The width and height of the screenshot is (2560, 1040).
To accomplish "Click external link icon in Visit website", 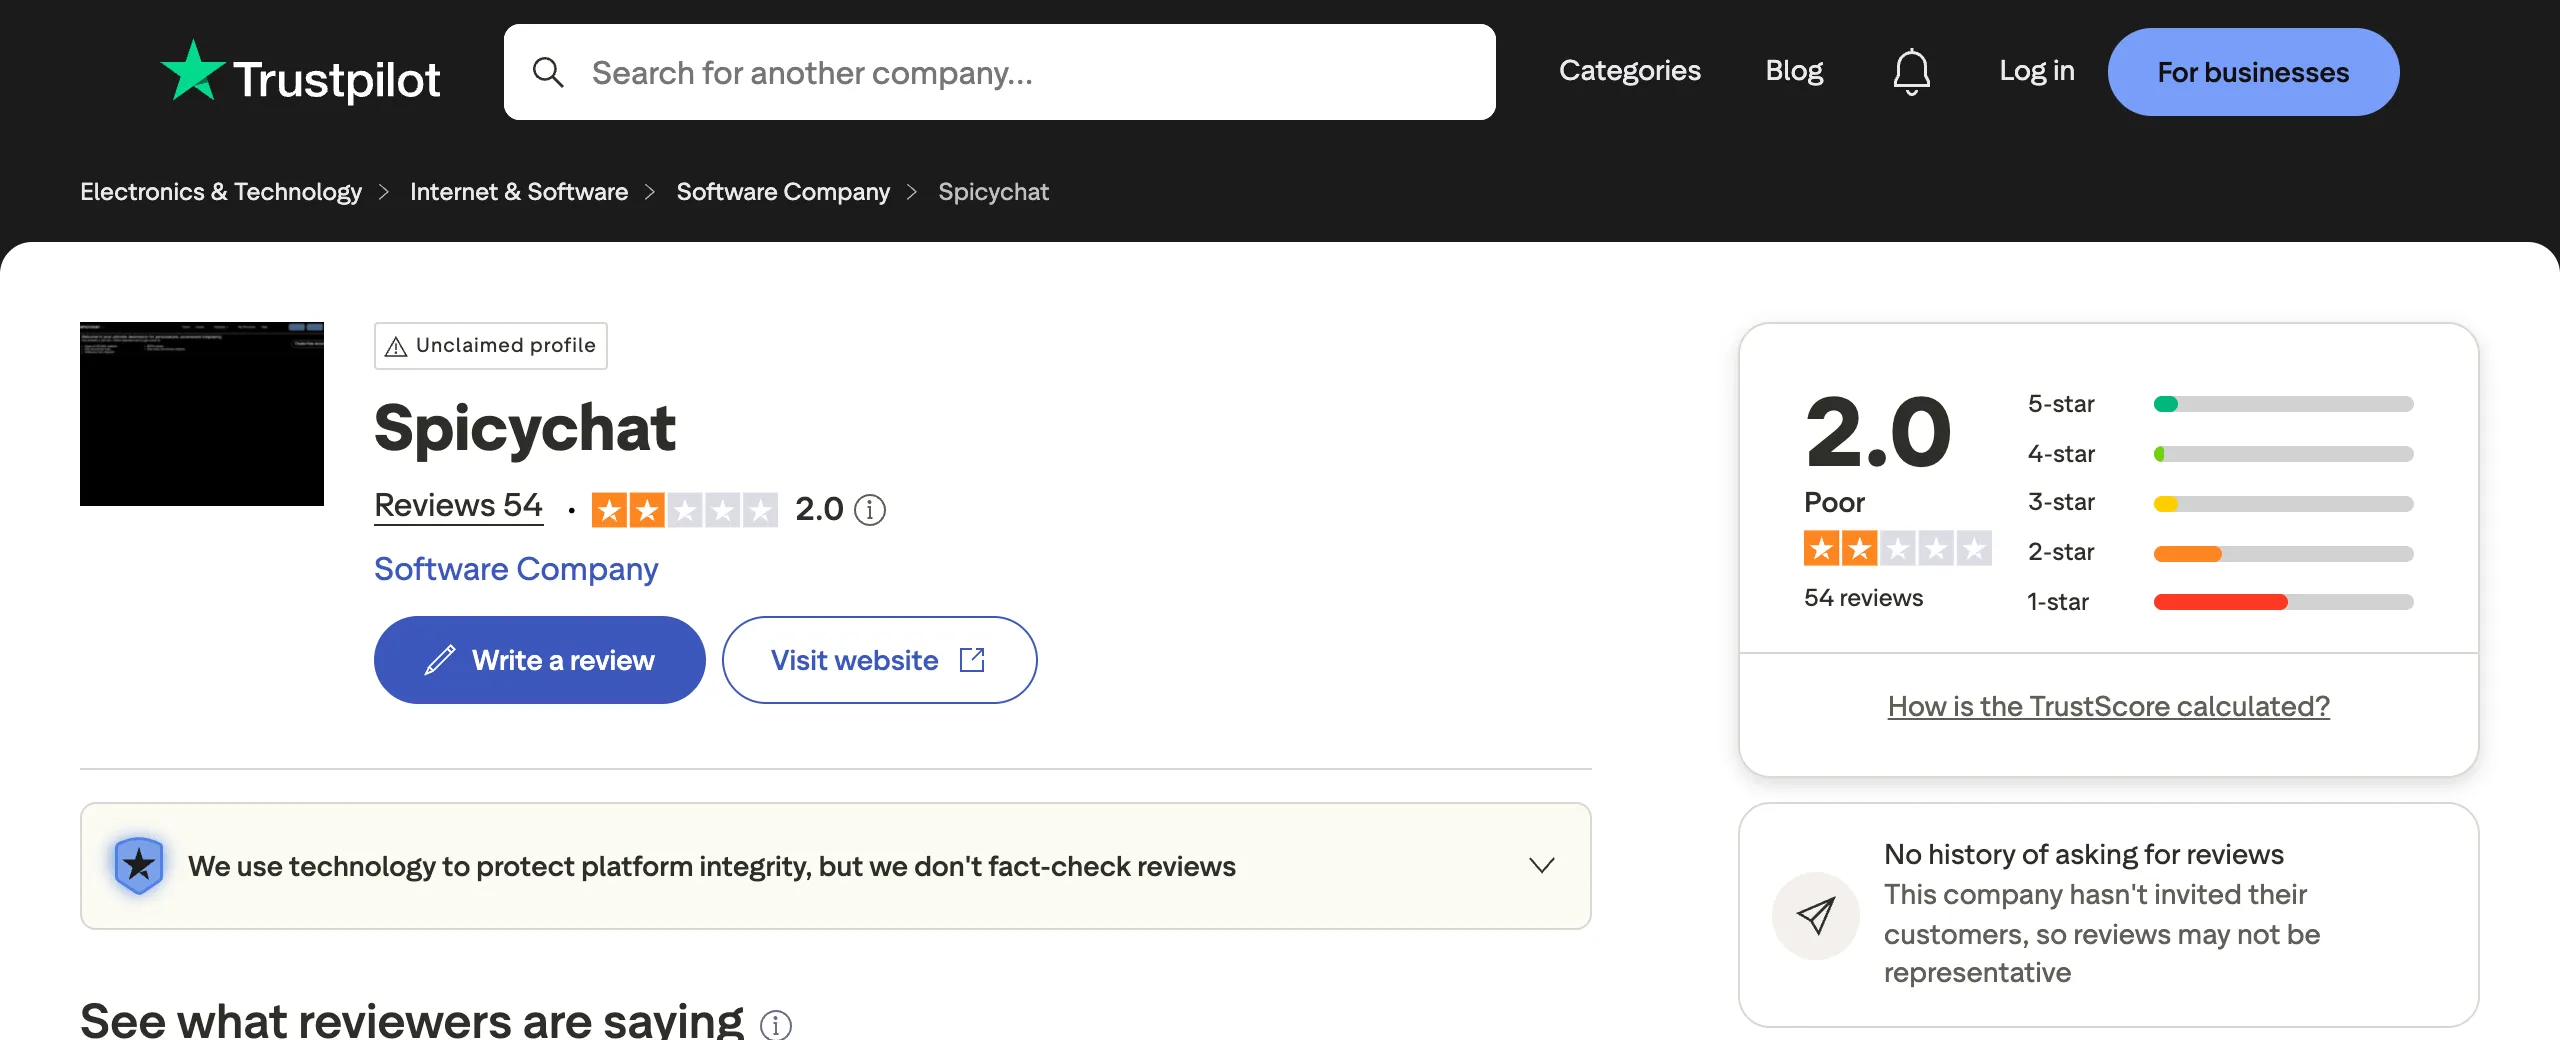I will [972, 660].
